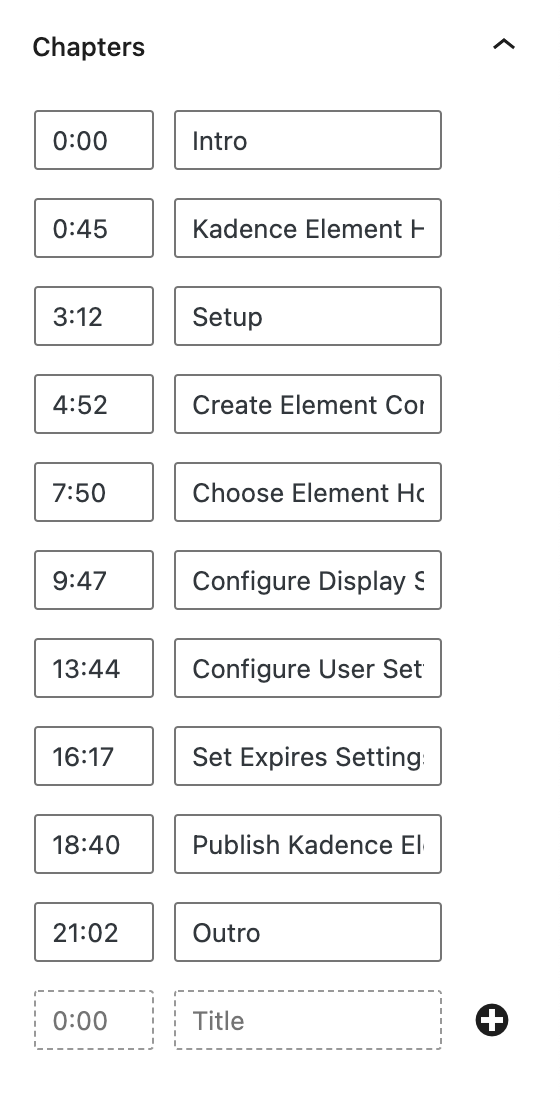Edit the Set Expires Settings title
The image size is (560, 1100).
[308, 756]
